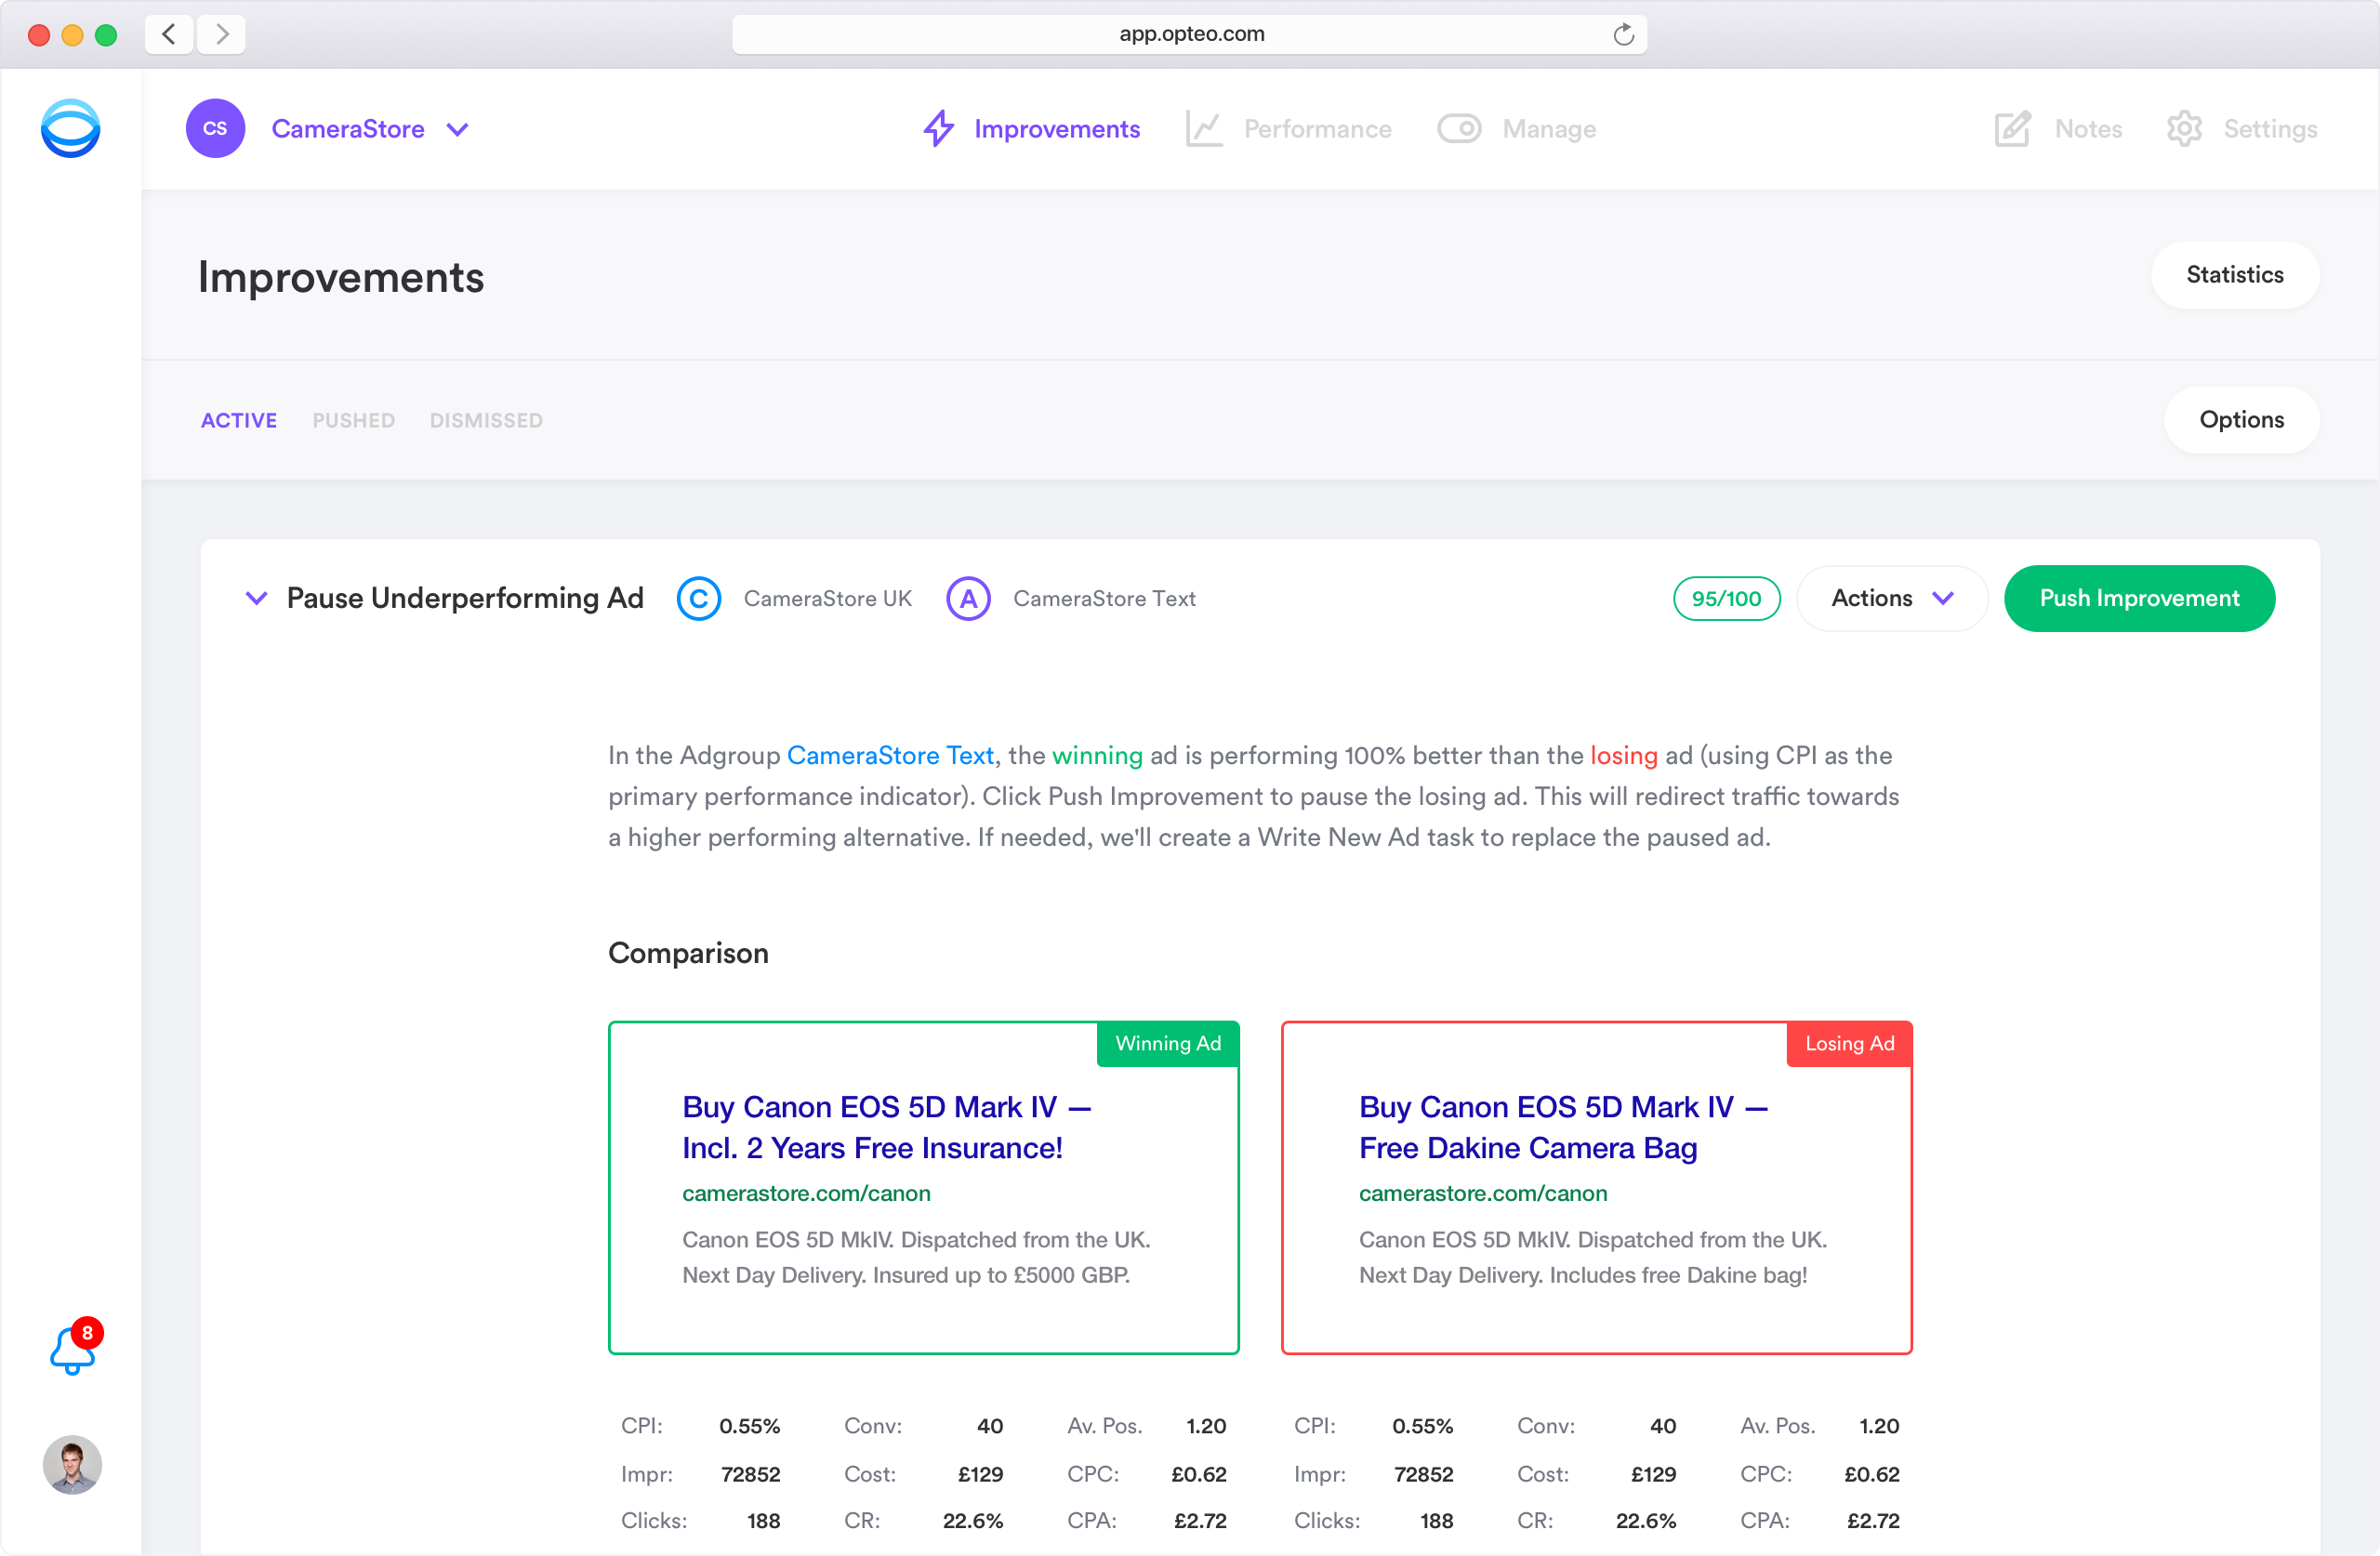Go to the Improvements nav item

(x=1057, y=129)
